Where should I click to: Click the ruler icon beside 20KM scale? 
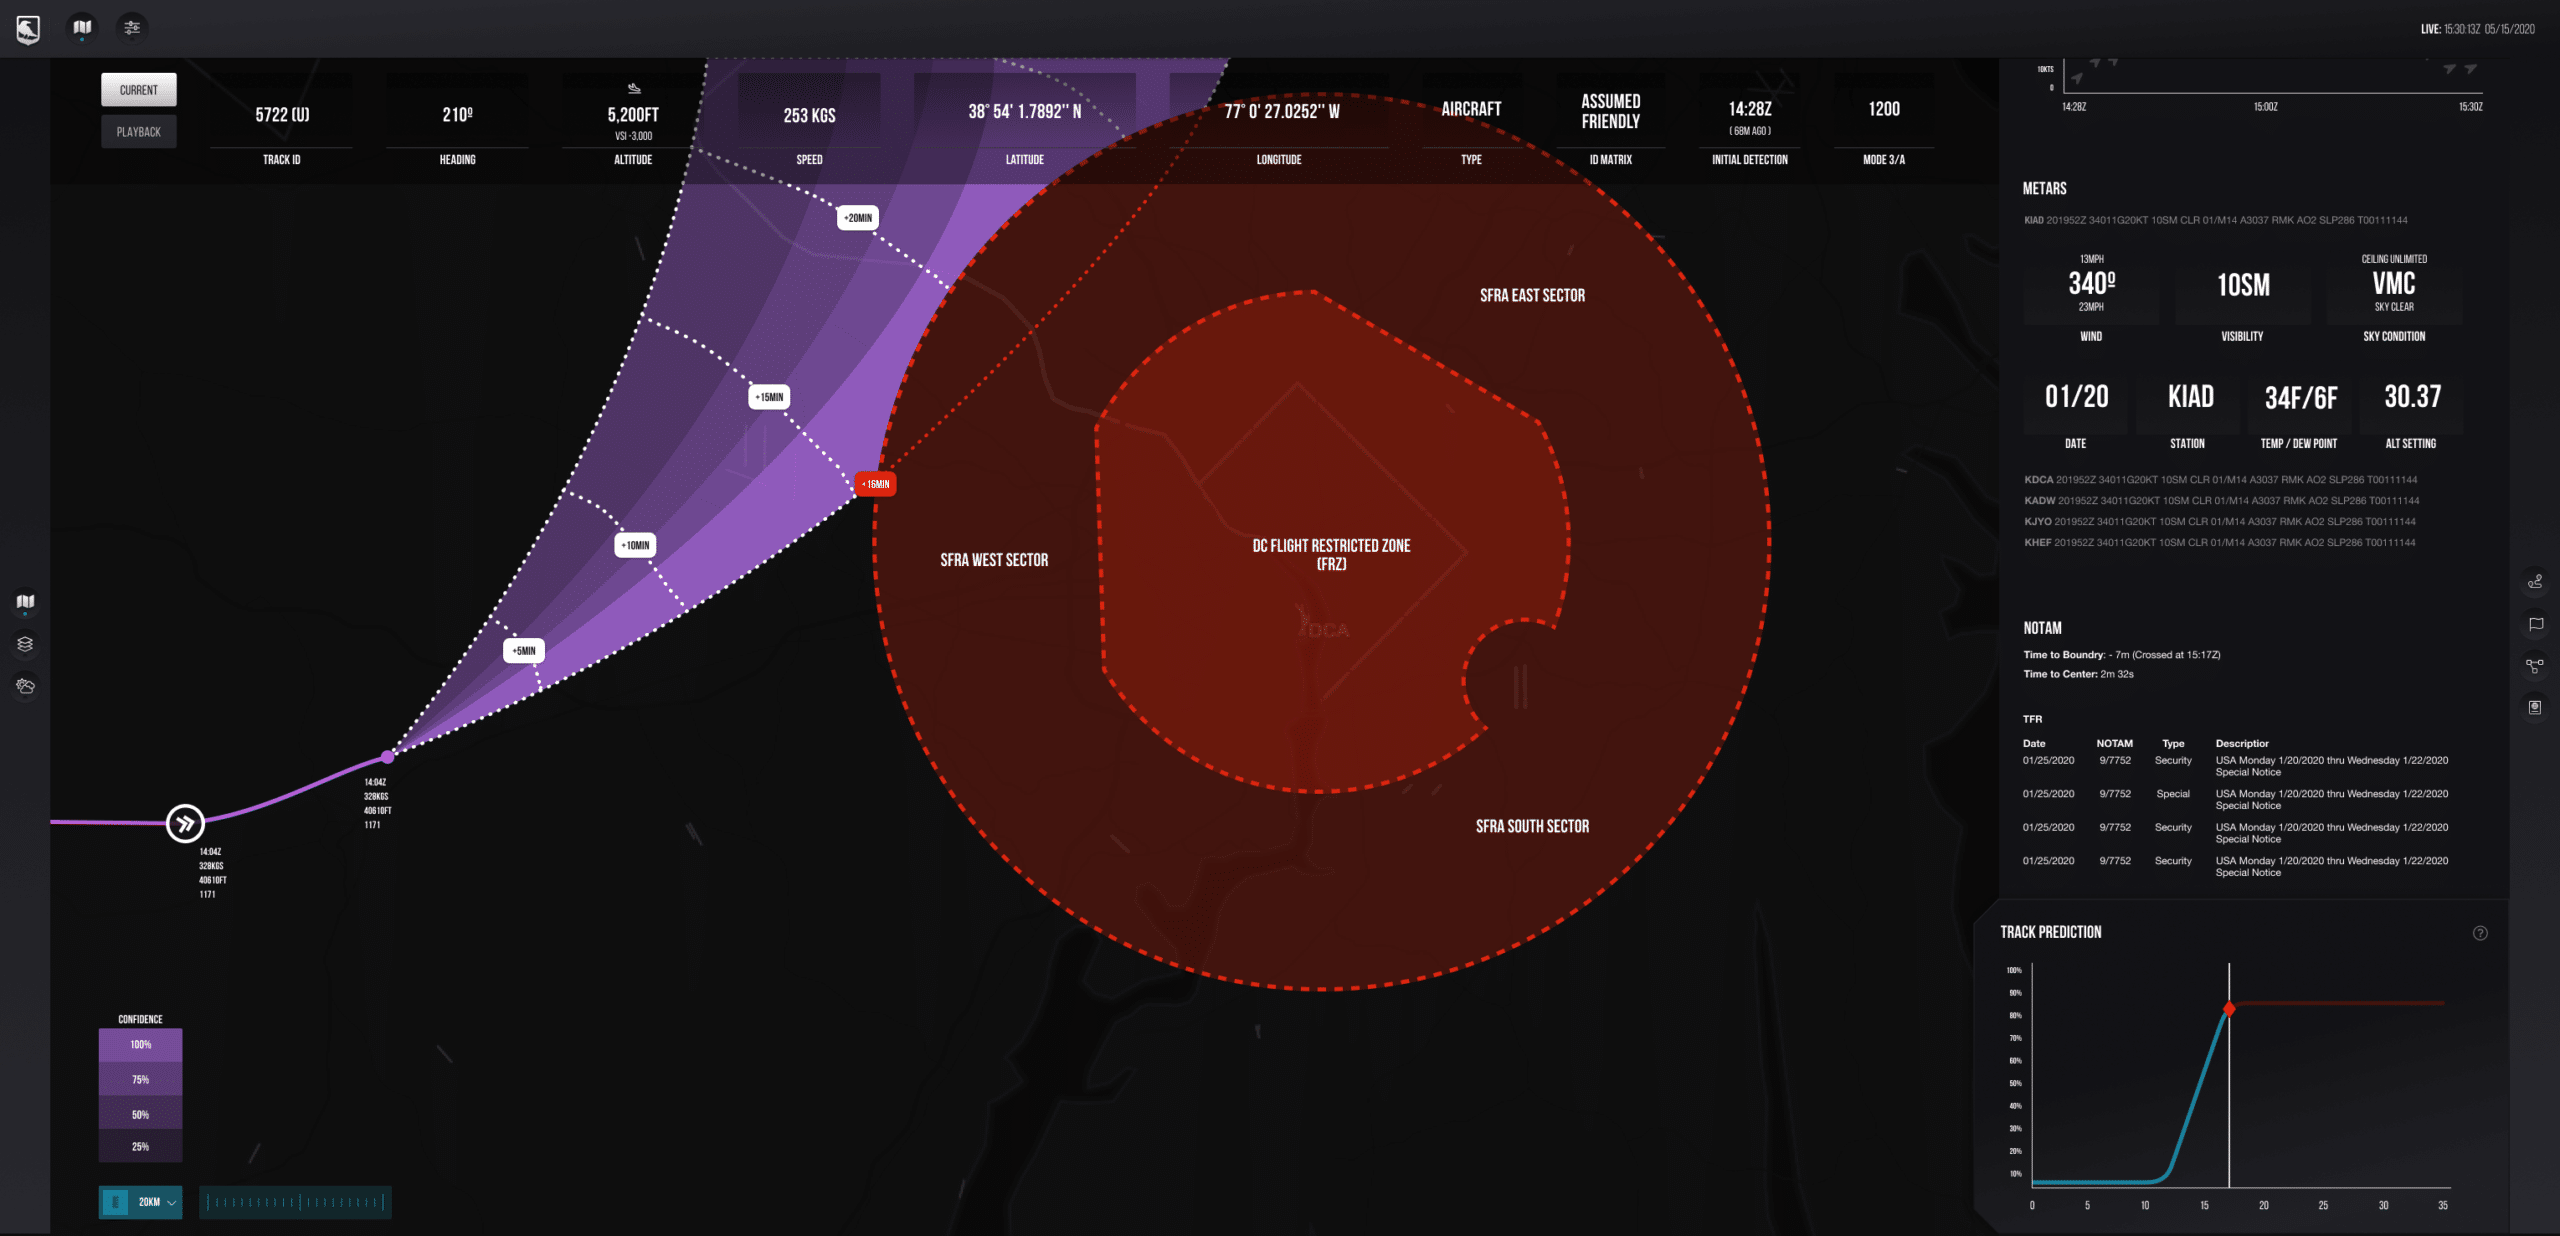[115, 1202]
